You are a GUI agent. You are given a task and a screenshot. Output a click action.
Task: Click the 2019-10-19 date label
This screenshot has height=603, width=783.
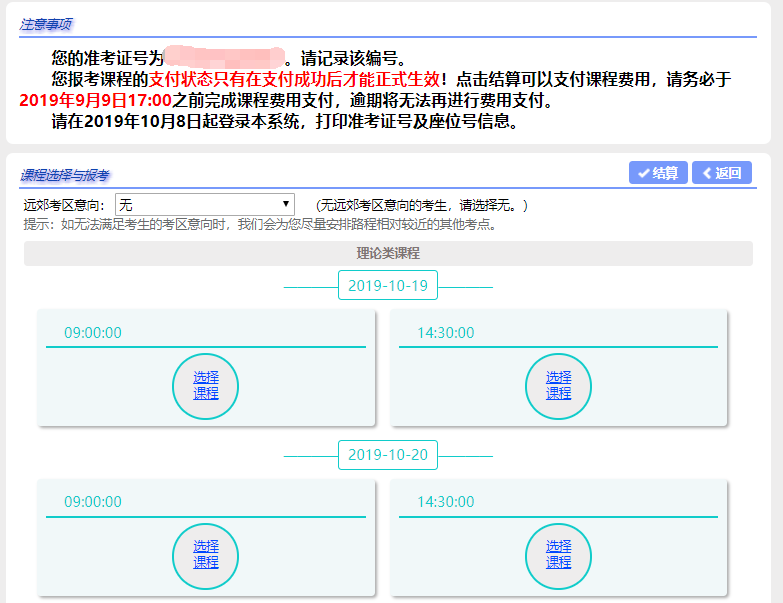[x=388, y=286]
